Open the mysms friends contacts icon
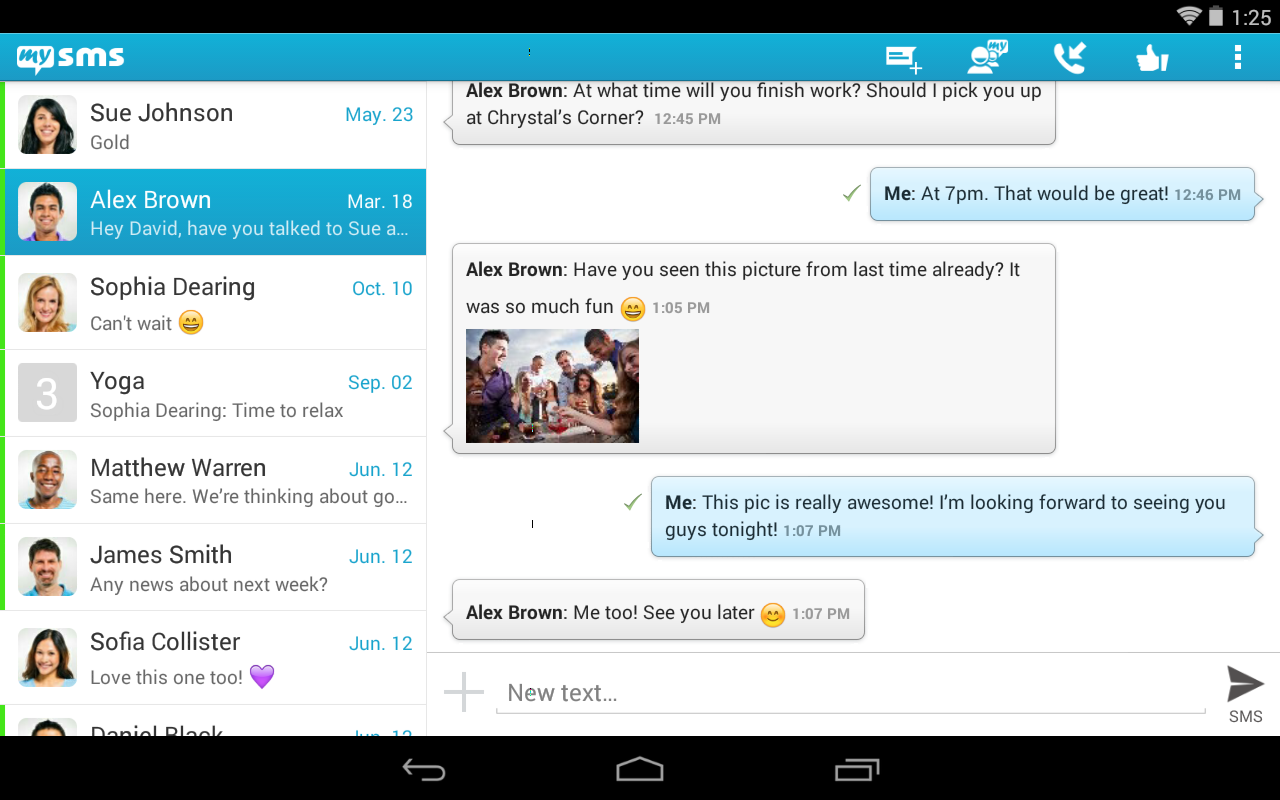The image size is (1280, 800). 985,57
